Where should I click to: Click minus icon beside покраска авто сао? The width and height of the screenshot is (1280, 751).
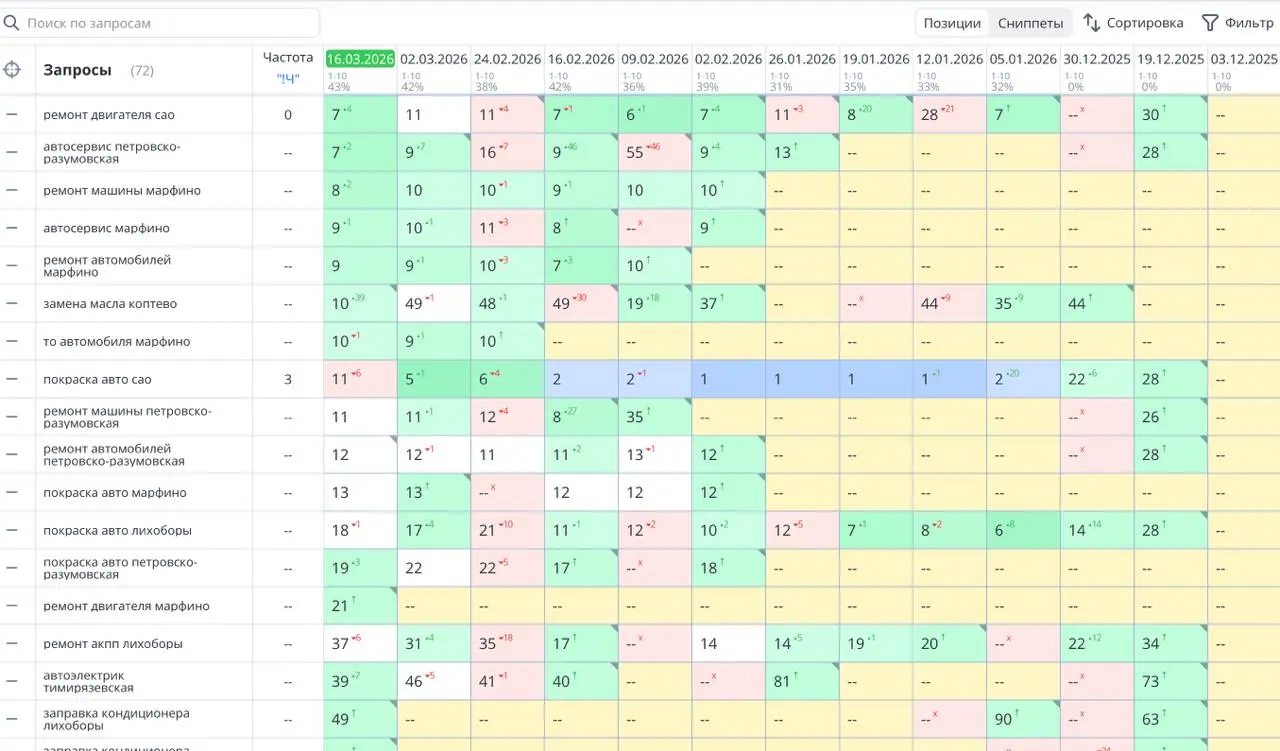pyautogui.click(x=12, y=380)
